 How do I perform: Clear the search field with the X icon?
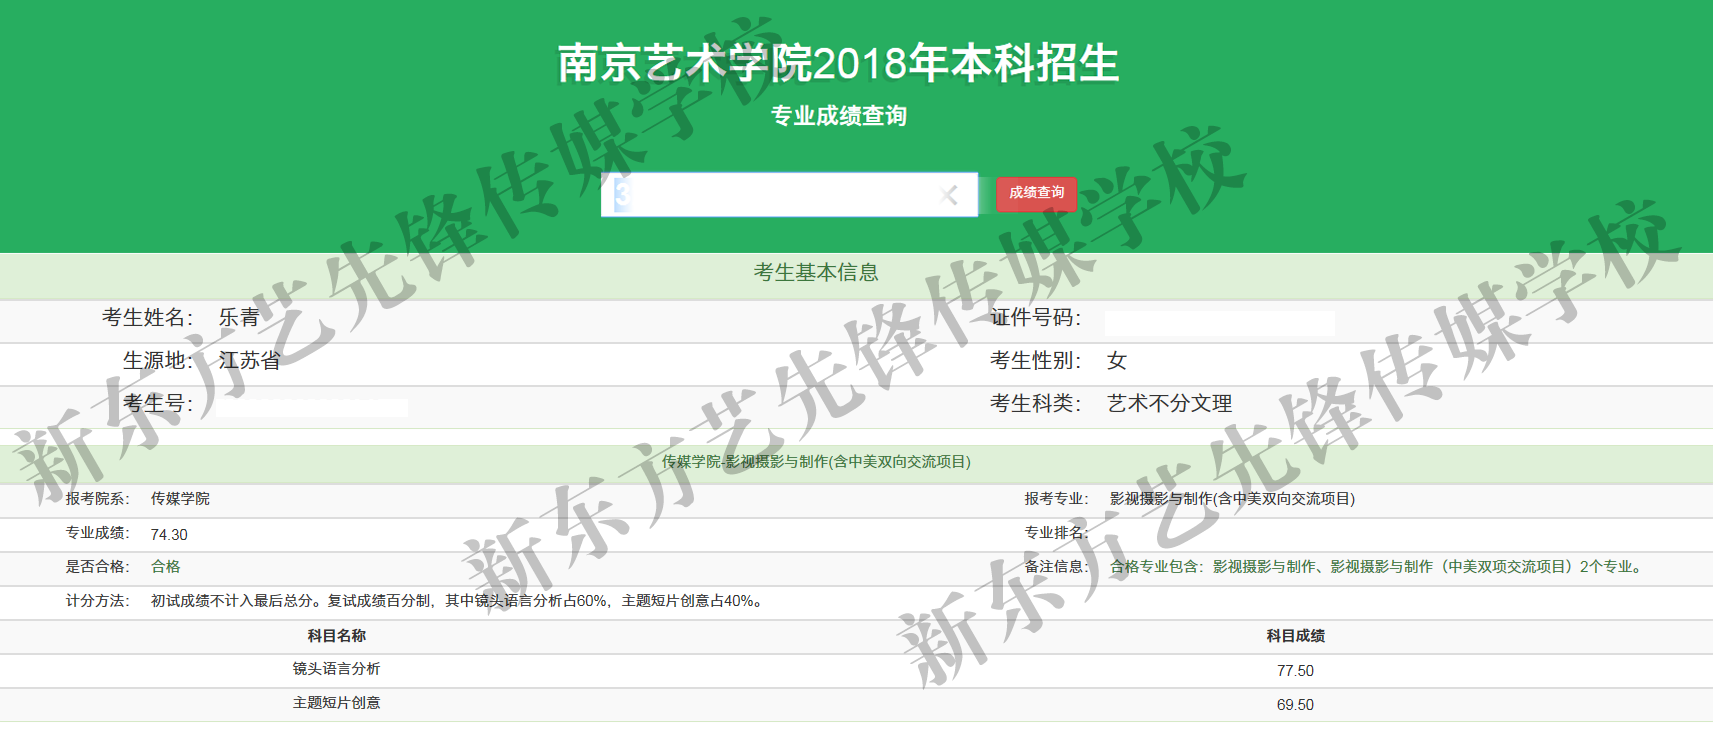[x=949, y=195]
